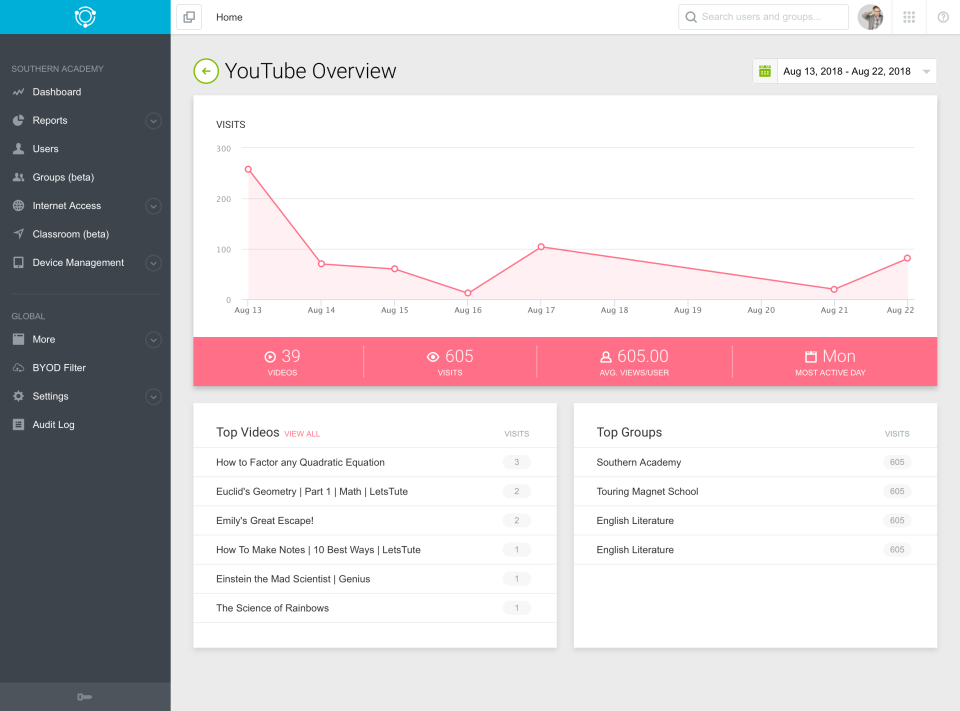The height and width of the screenshot is (711, 960).
Task: Go to Users in the sidebar
Action: pyautogui.click(x=45, y=149)
